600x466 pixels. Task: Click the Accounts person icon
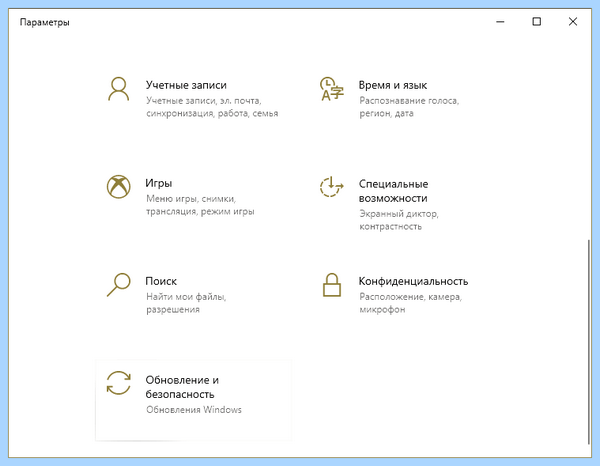[119, 89]
